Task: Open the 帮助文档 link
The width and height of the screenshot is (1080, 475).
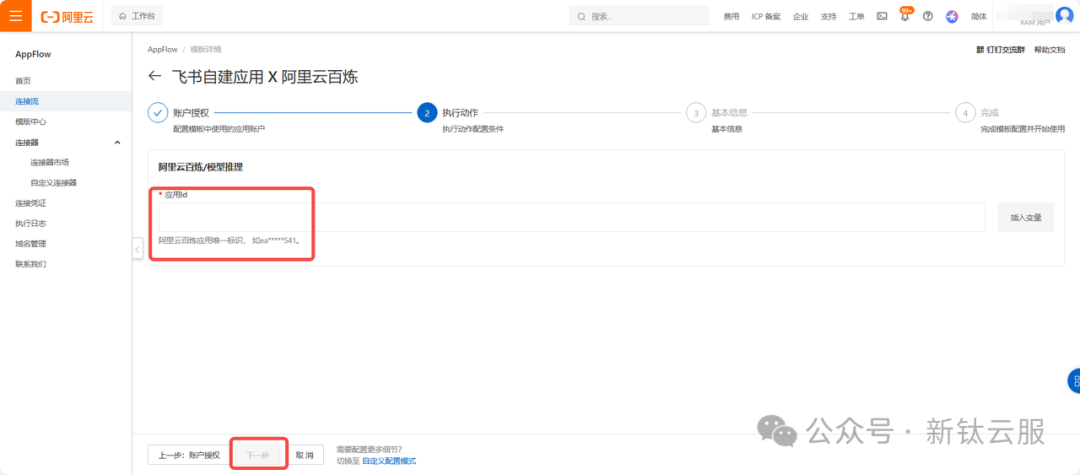Action: (1050, 50)
